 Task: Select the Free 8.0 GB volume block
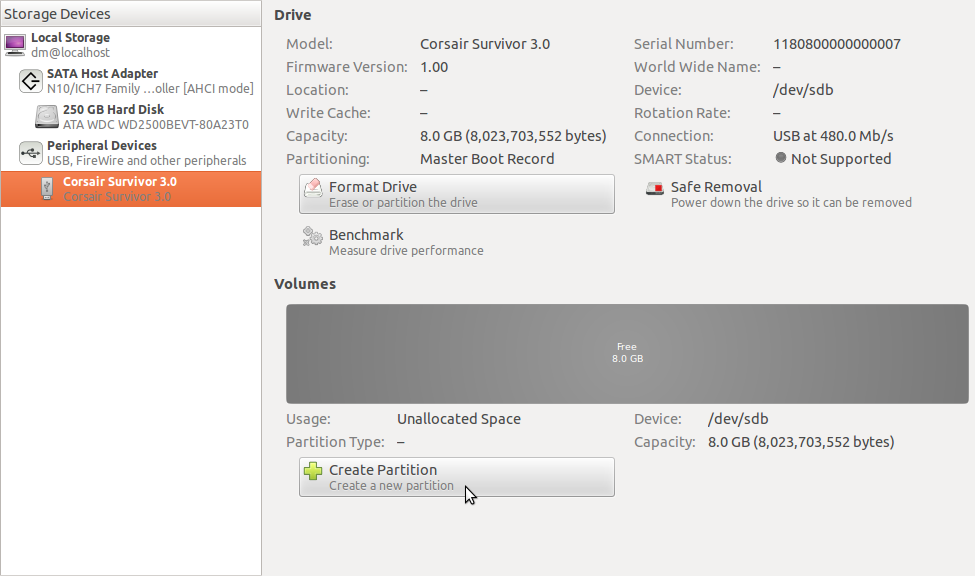(627, 353)
